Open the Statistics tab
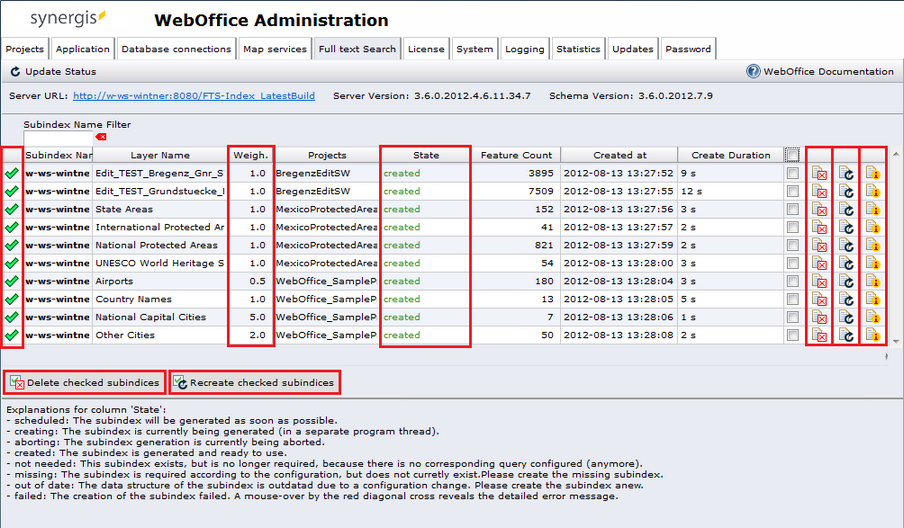 (578, 49)
